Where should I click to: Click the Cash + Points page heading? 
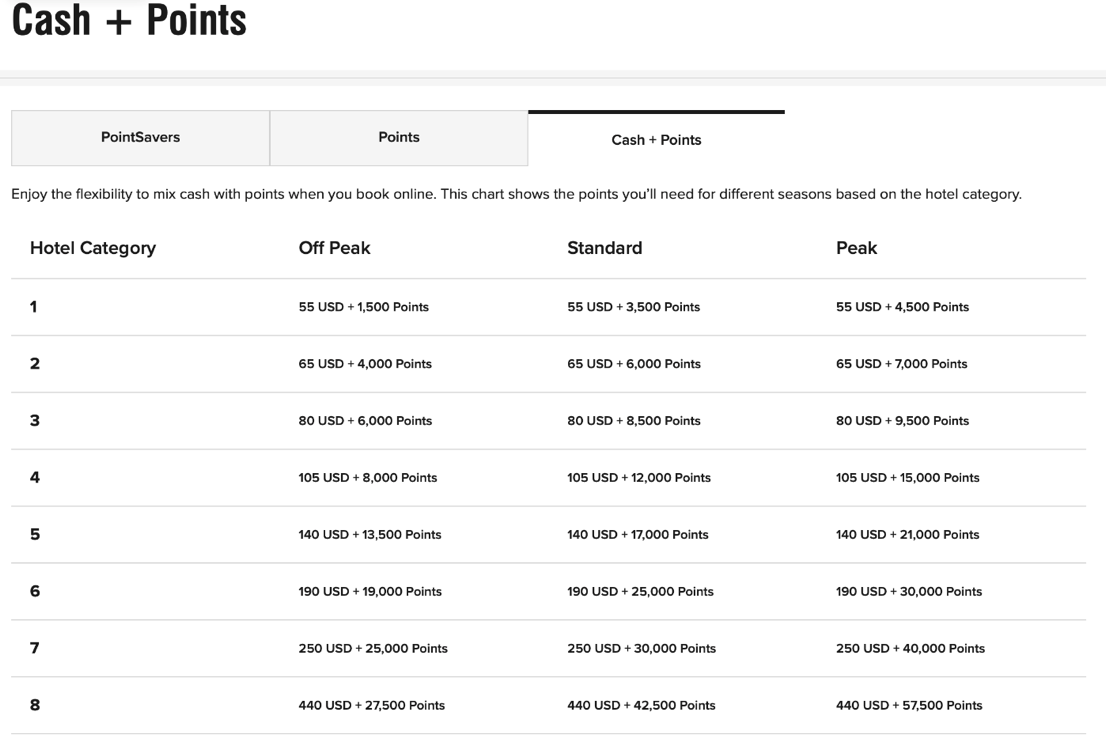pyautogui.click(x=128, y=21)
